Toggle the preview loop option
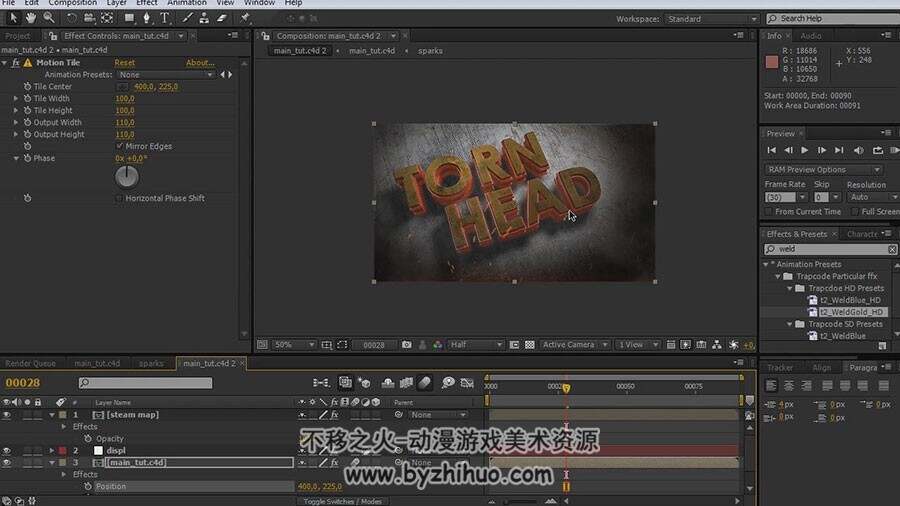 (878, 150)
